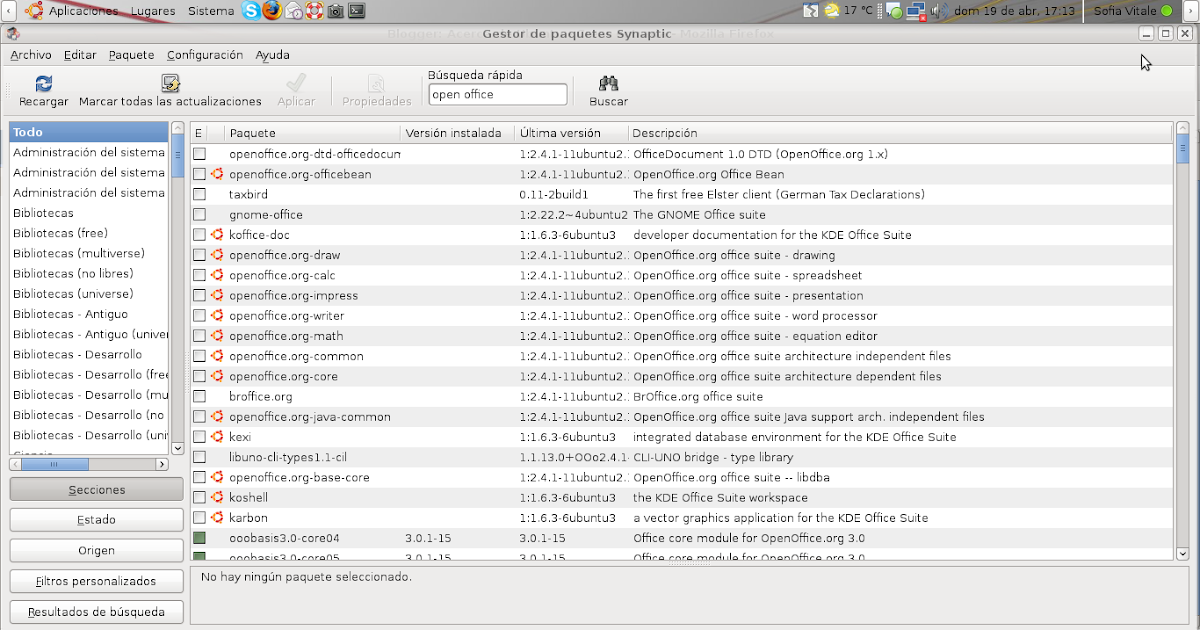Click the volume speaker tray icon
The height and width of the screenshot is (630, 1200).
939,11
